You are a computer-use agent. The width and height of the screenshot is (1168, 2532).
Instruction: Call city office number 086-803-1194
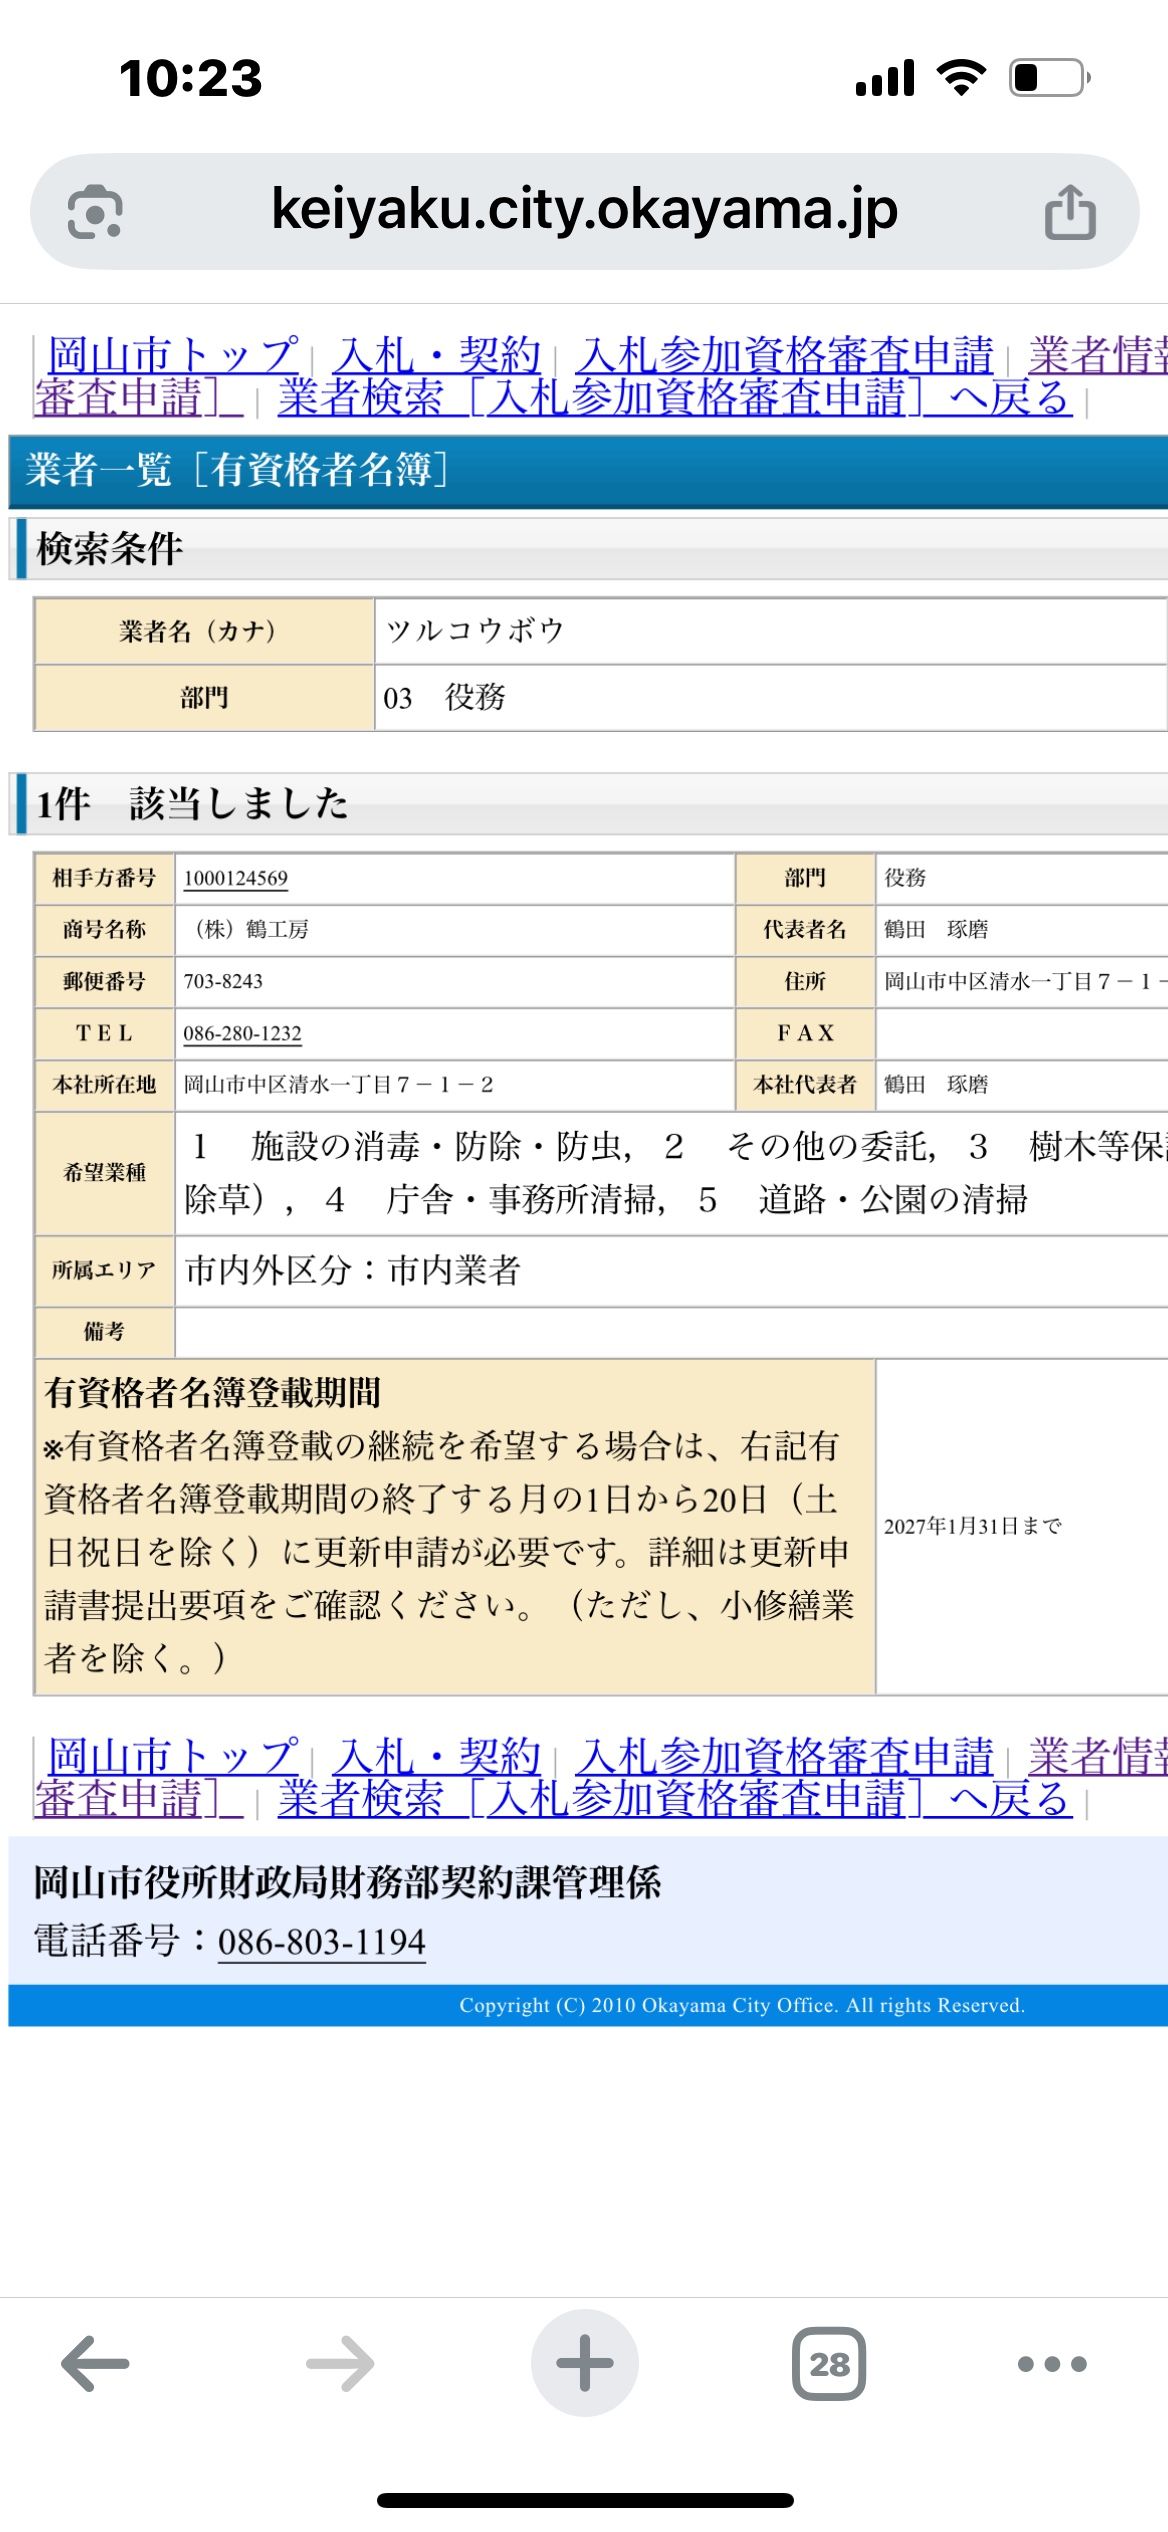coord(321,1942)
